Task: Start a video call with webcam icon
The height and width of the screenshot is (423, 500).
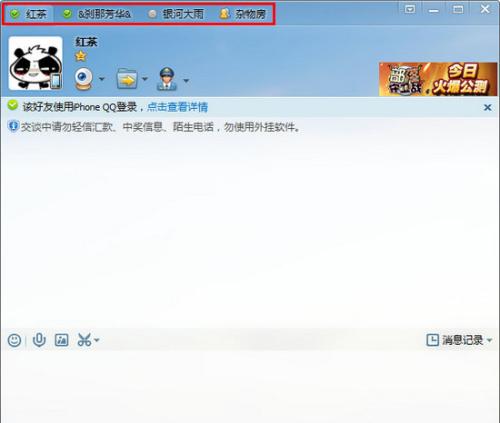Action: pyautogui.click(x=83, y=79)
